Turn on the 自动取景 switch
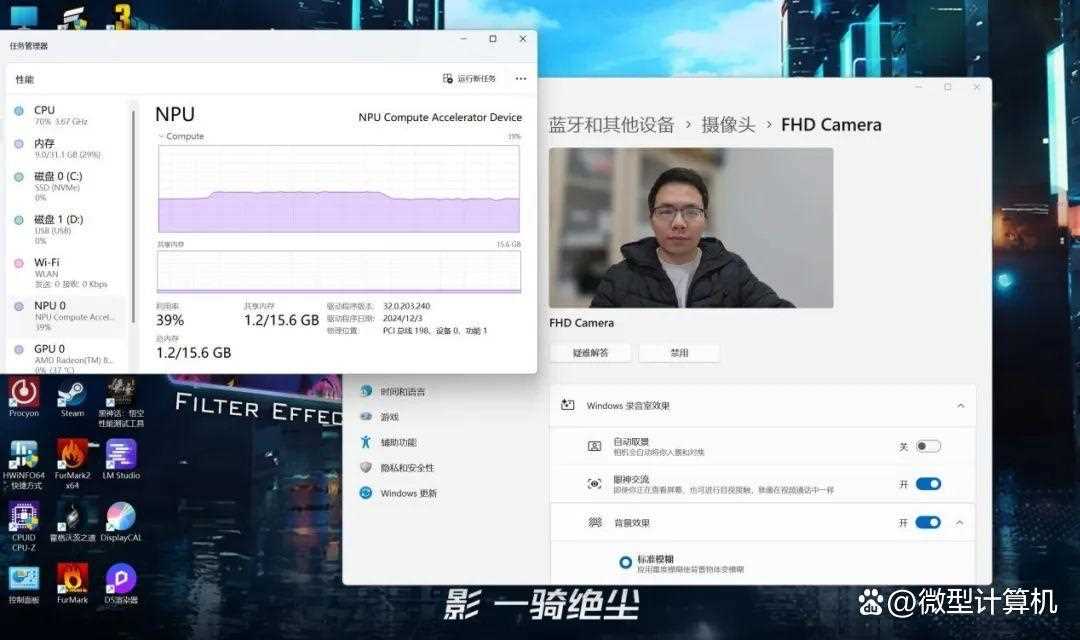Image resolution: width=1080 pixels, height=640 pixels. click(928, 446)
